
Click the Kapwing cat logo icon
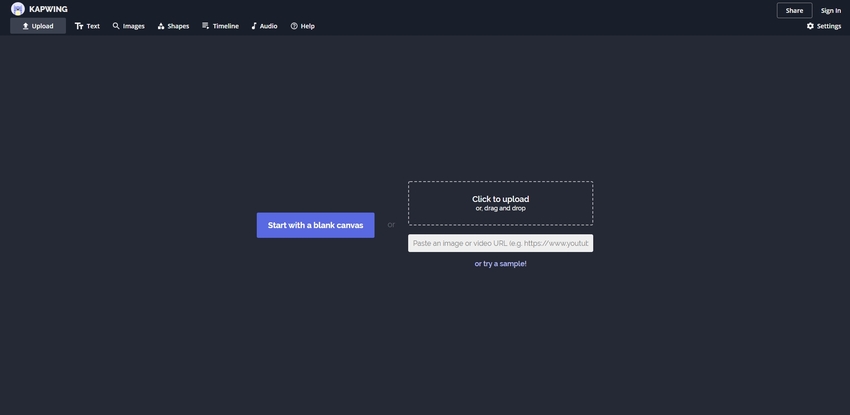click(18, 9)
